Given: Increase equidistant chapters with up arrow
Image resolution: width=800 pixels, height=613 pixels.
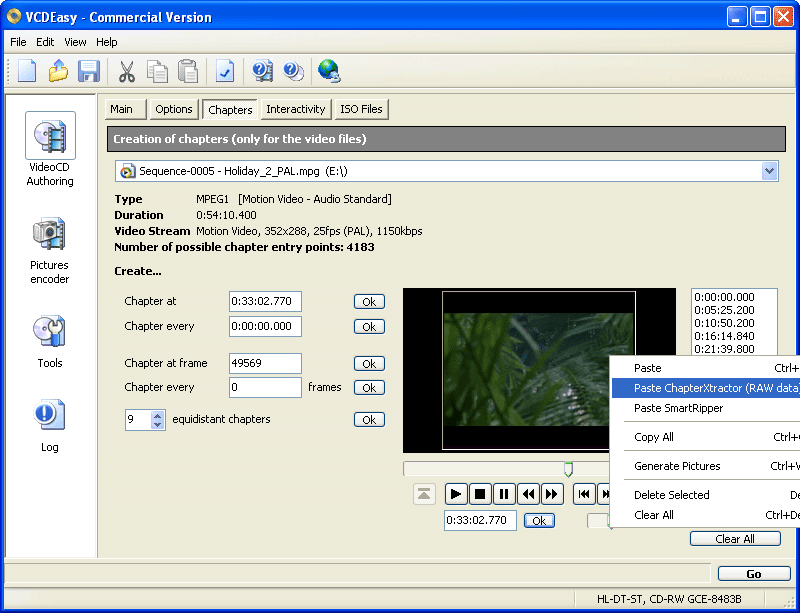Looking at the screenshot, I should [158, 415].
